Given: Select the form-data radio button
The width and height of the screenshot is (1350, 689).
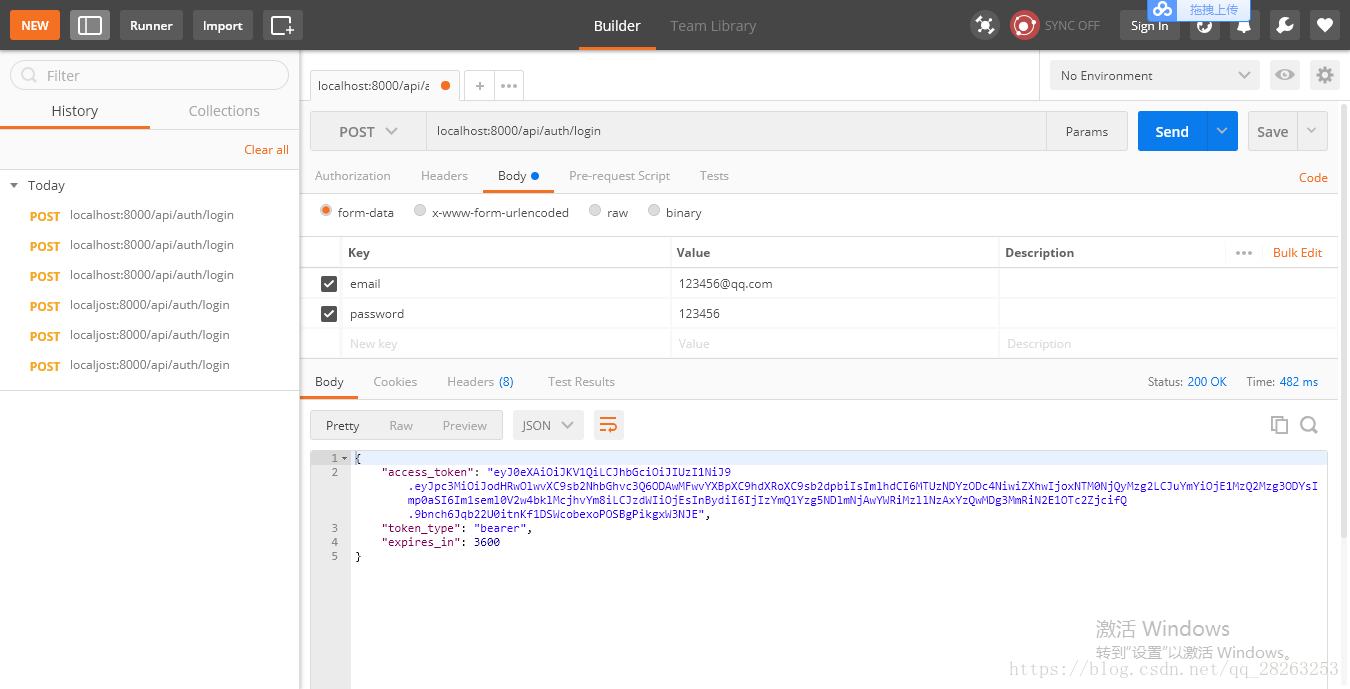Looking at the screenshot, I should (x=326, y=211).
